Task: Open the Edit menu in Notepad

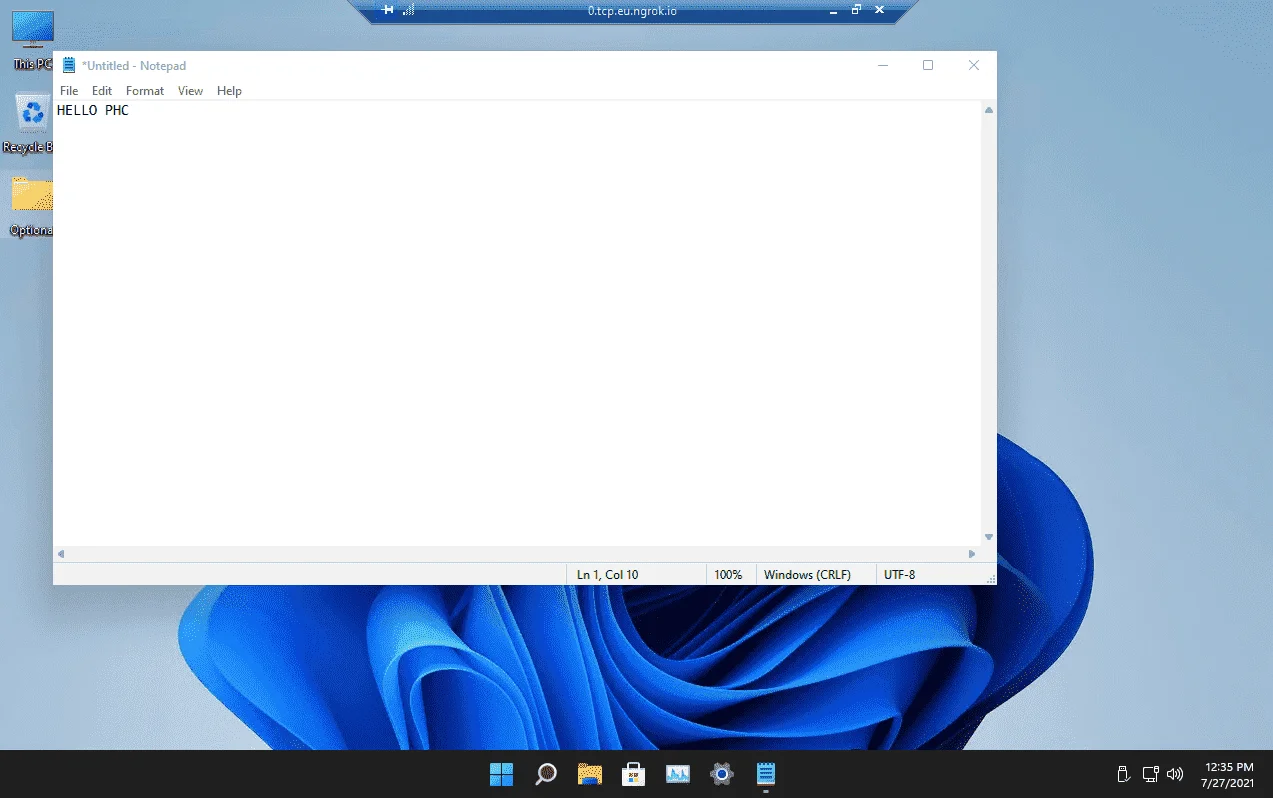Action: [102, 91]
